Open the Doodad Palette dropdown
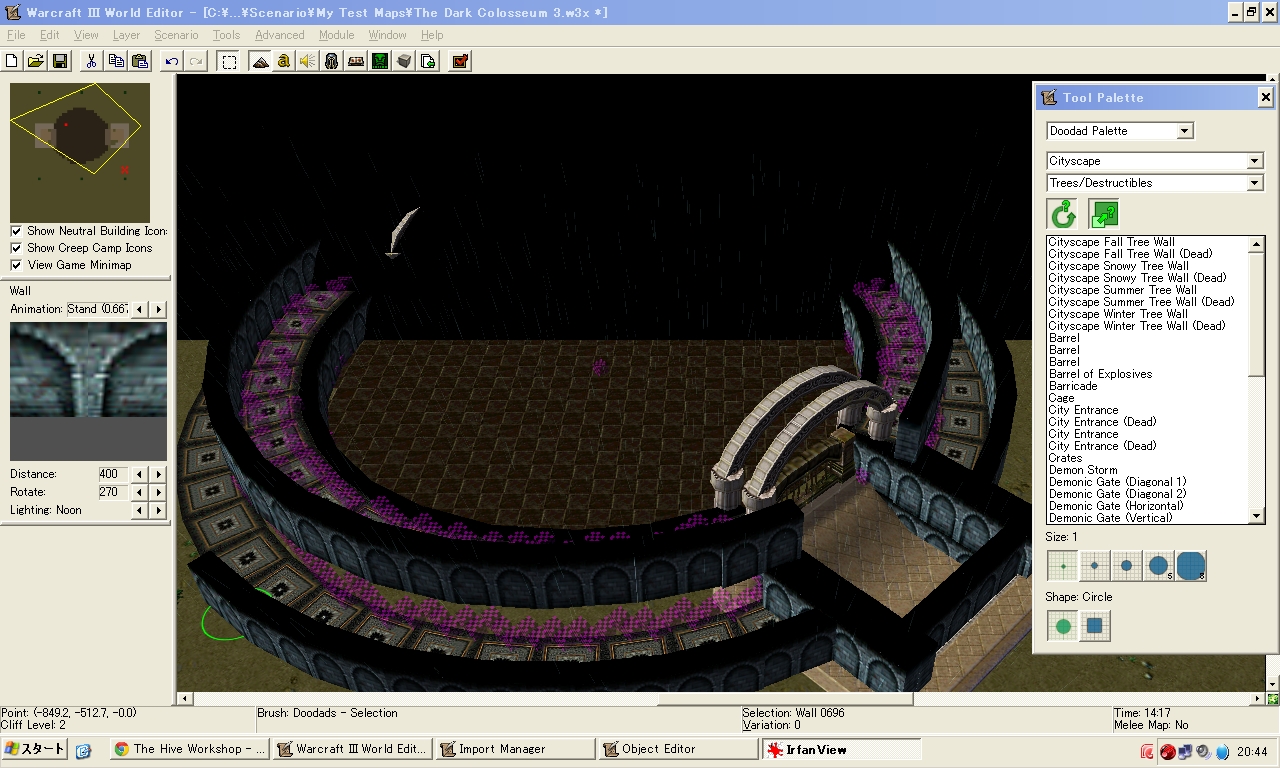1280x768 pixels. click(x=1120, y=131)
